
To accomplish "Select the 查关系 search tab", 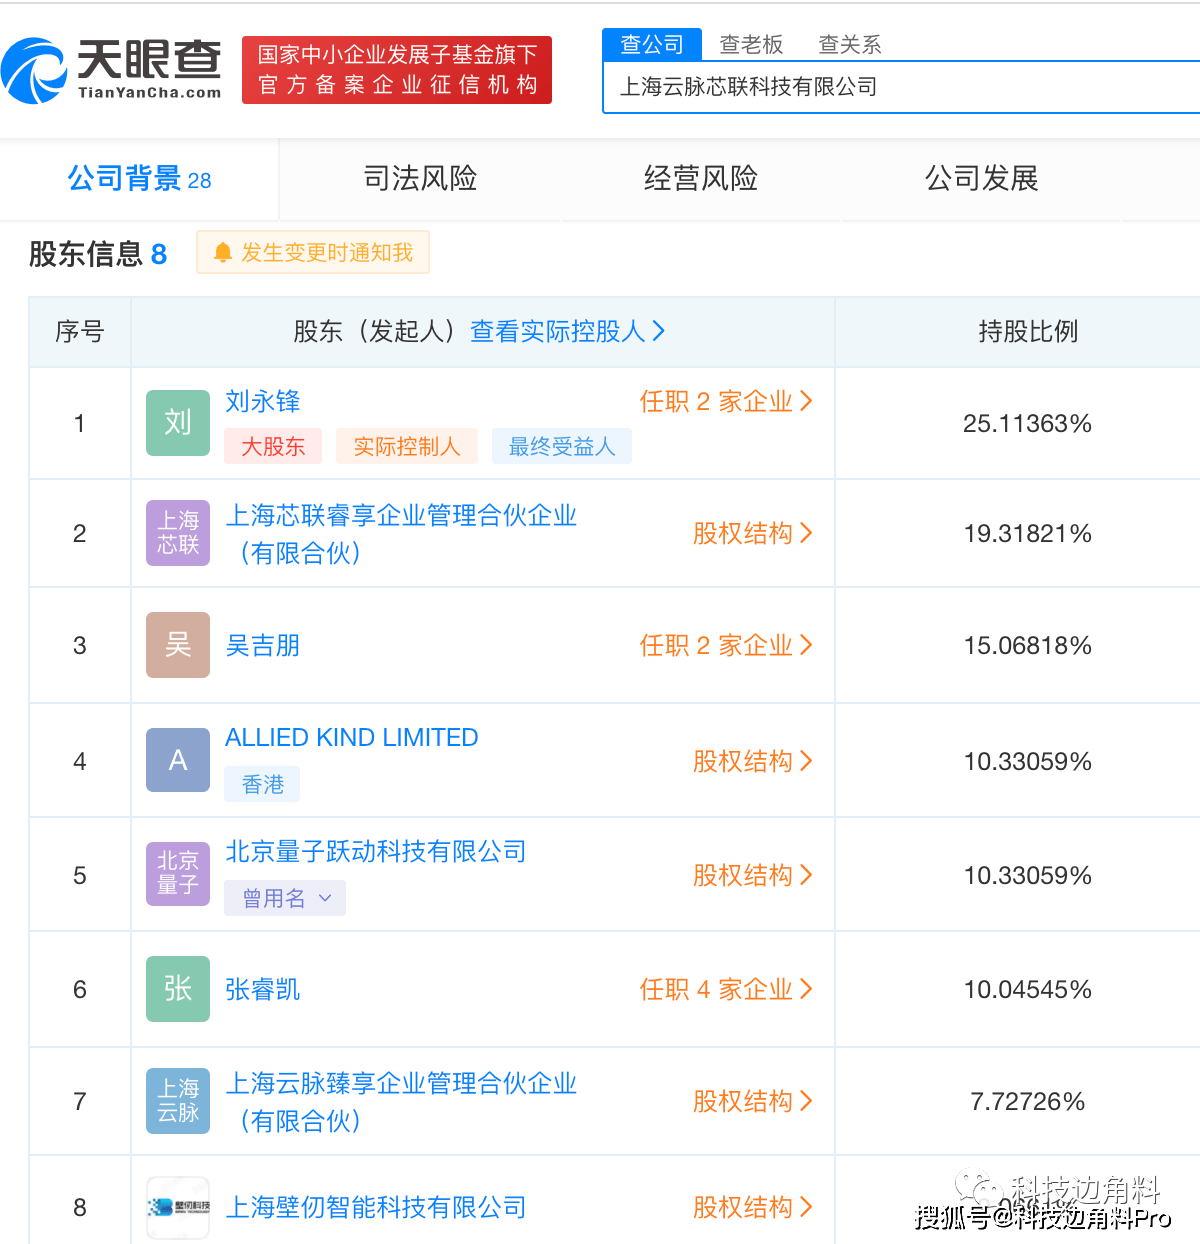I will click(850, 45).
